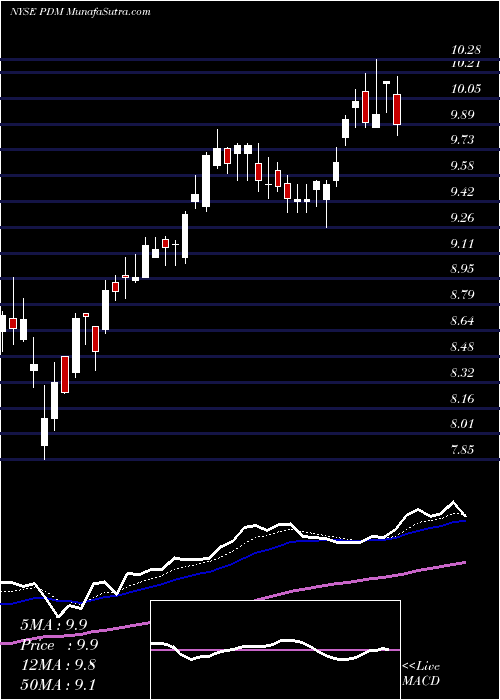Click inside the MACD inset chart
Viewport: 500px width, 700px height.
coord(275,650)
